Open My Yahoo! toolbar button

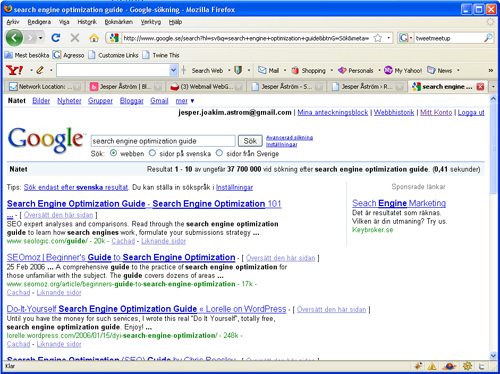click(403, 70)
